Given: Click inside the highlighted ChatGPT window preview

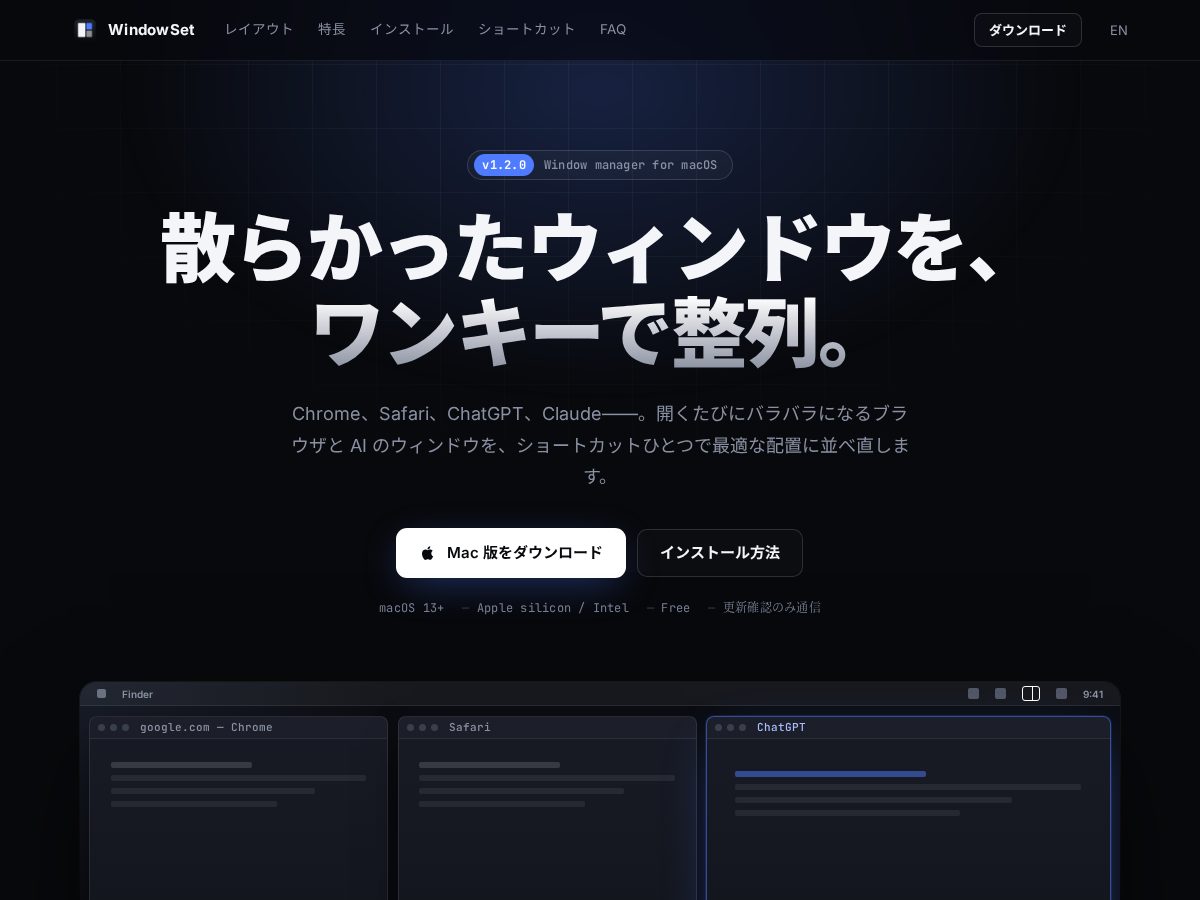Looking at the screenshot, I should 908,820.
